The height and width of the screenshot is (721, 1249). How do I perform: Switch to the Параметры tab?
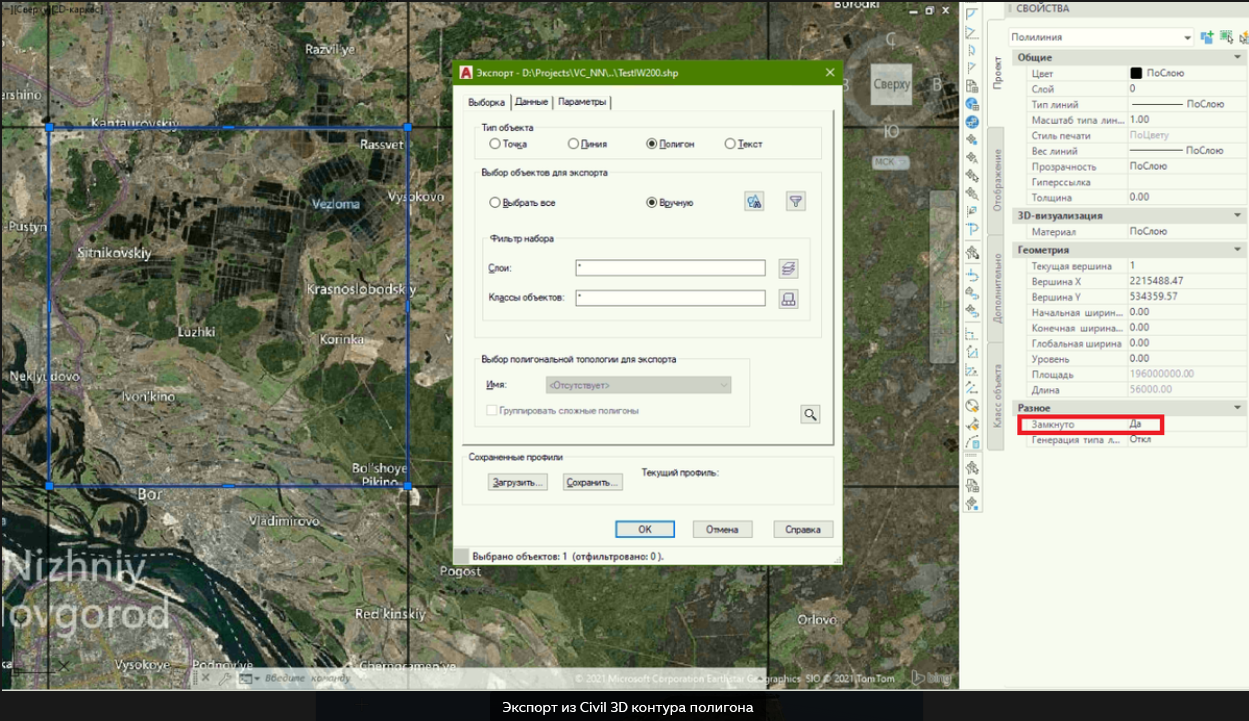[x=581, y=102]
